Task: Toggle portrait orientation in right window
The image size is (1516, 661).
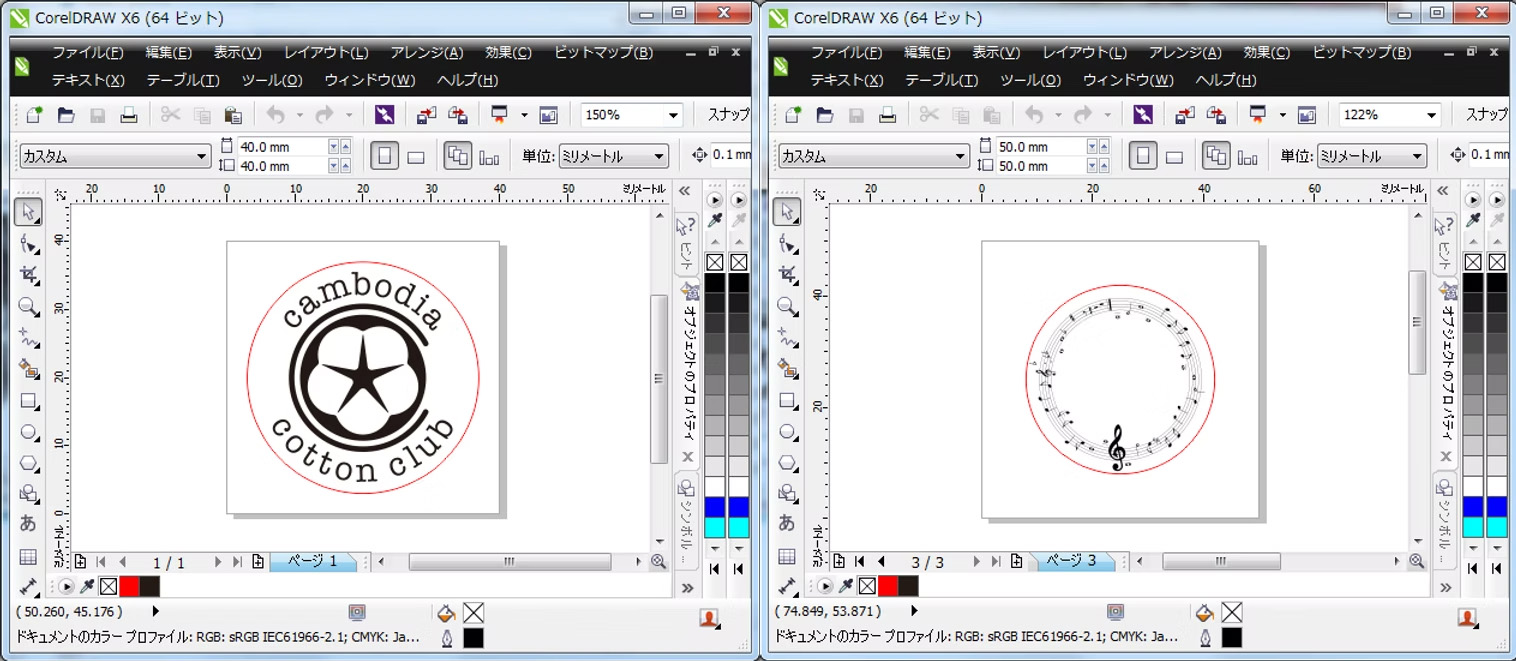Action: pyautogui.click(x=1143, y=157)
